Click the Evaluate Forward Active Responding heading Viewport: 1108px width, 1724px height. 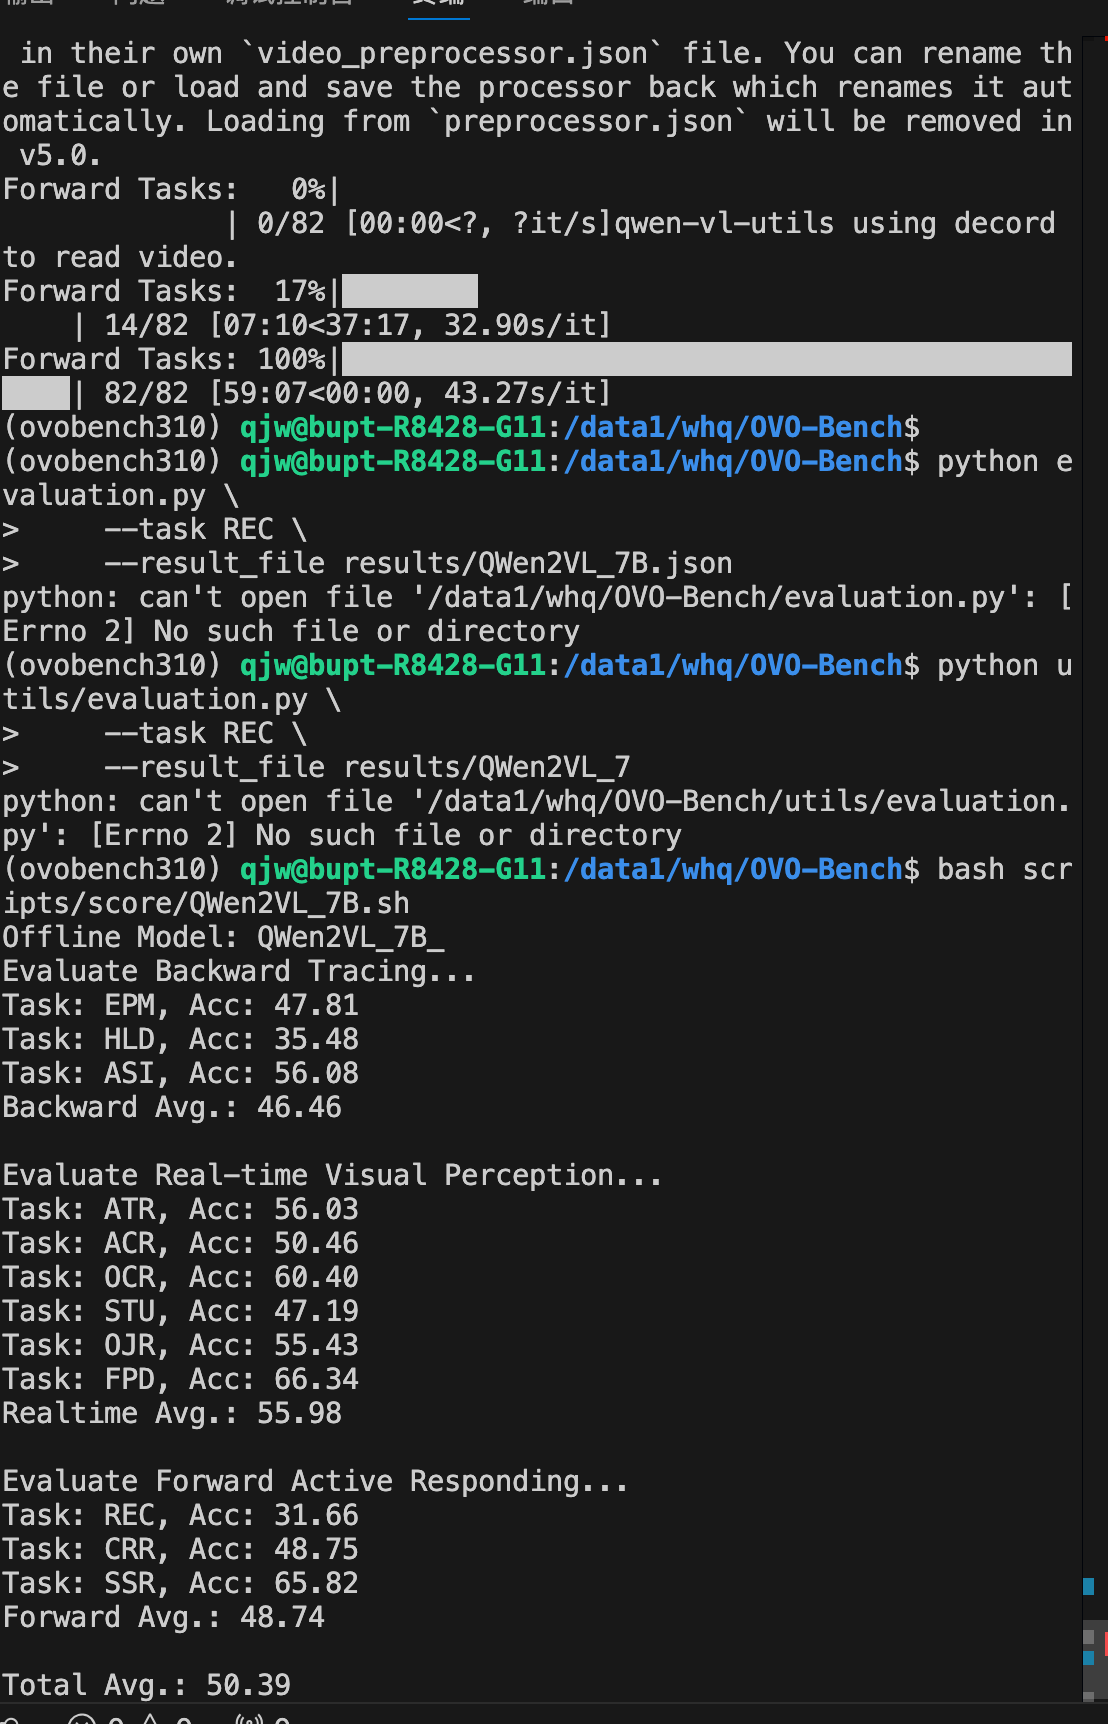pos(315,1481)
